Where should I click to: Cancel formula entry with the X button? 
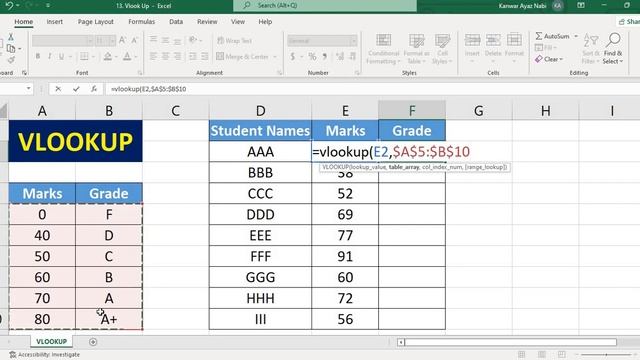point(58,89)
